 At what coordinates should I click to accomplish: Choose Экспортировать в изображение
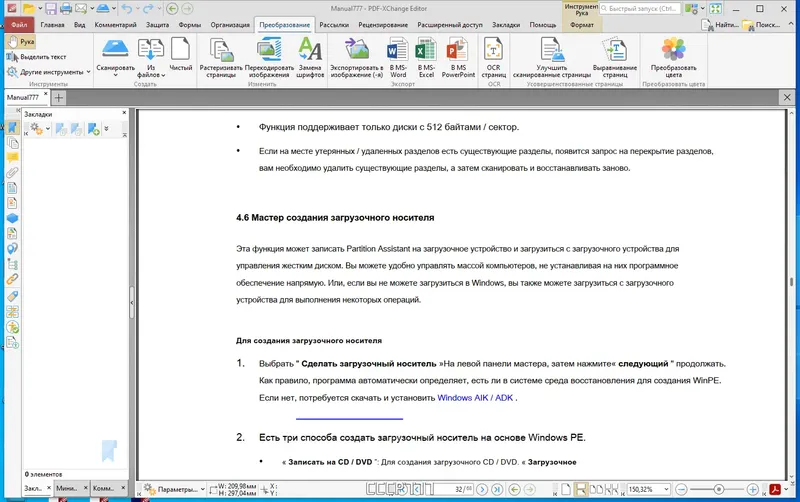[x=356, y=58]
